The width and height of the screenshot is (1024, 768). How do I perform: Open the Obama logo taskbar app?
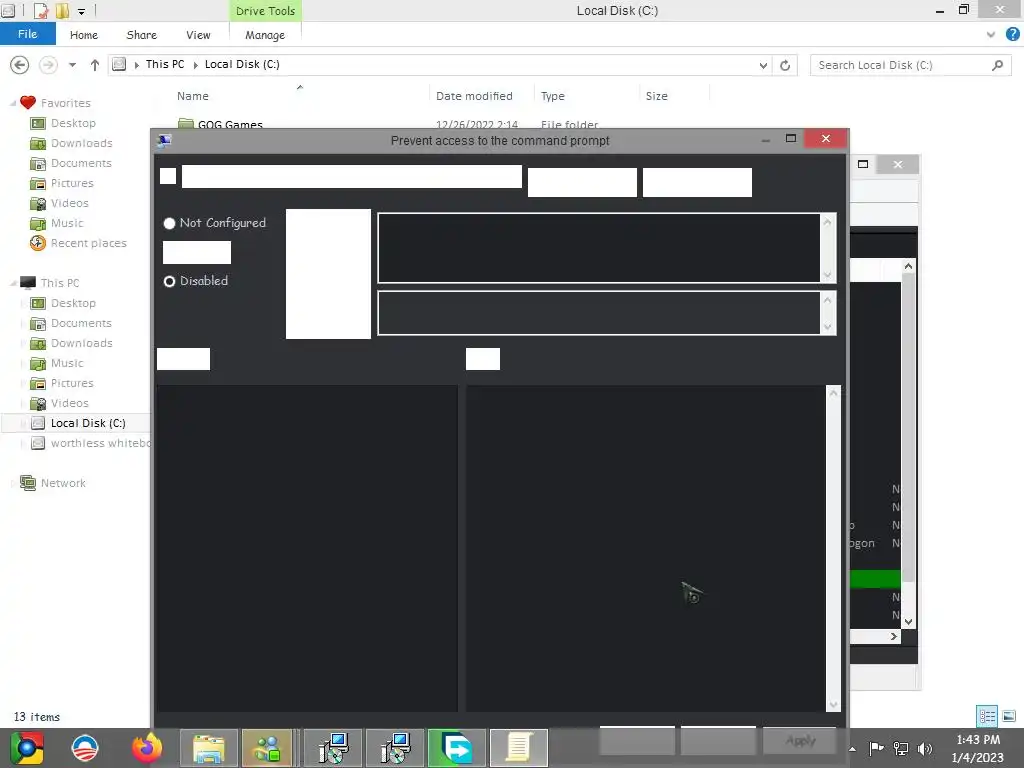point(86,748)
